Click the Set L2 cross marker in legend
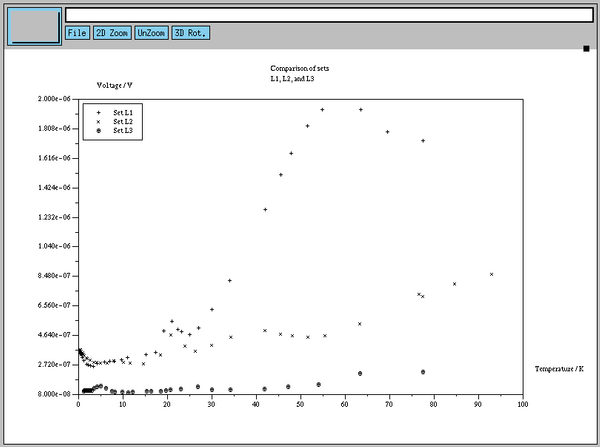Image resolution: width=600 pixels, height=447 pixels. [x=99, y=122]
